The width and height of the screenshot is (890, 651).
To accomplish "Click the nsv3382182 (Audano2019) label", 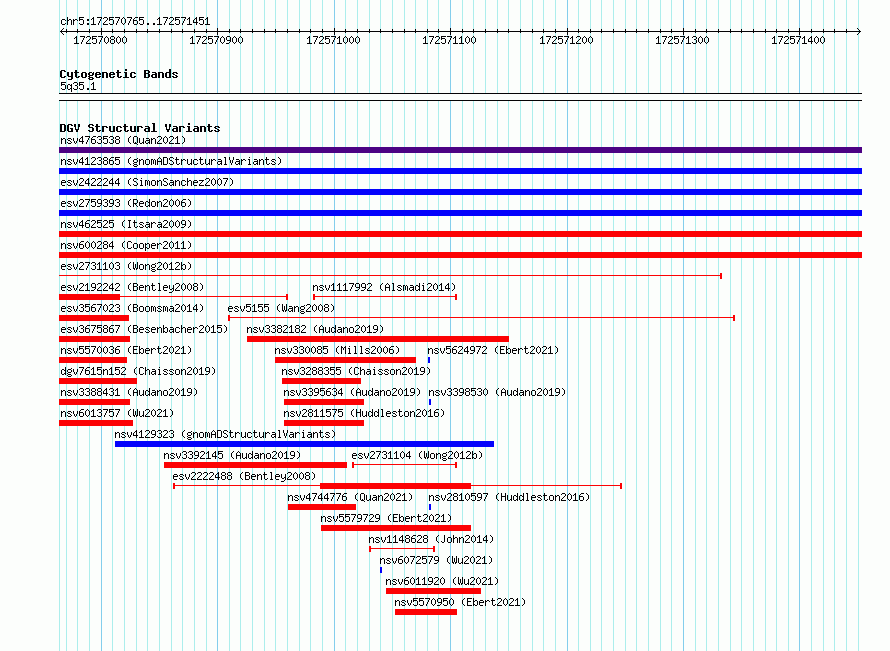I will pyautogui.click(x=315, y=329).
